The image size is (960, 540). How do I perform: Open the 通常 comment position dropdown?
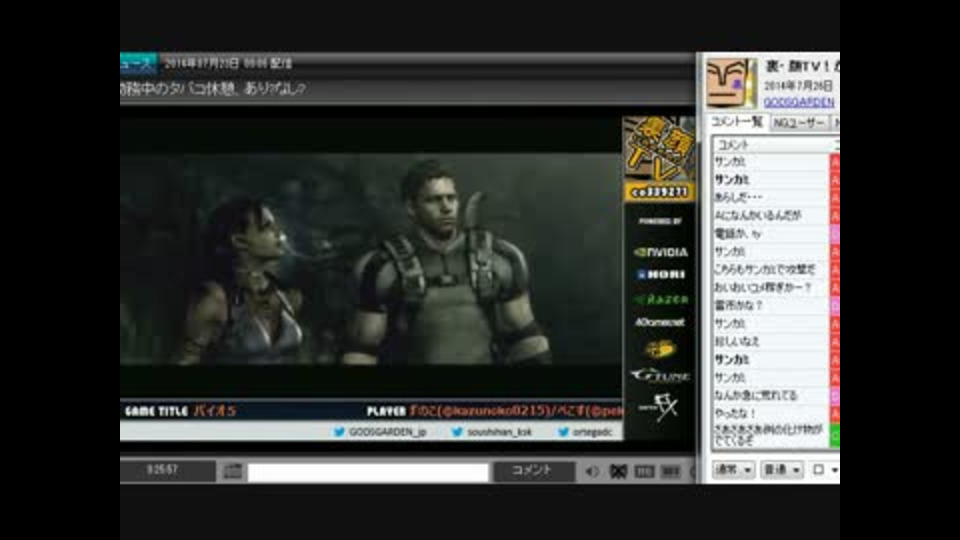click(733, 470)
